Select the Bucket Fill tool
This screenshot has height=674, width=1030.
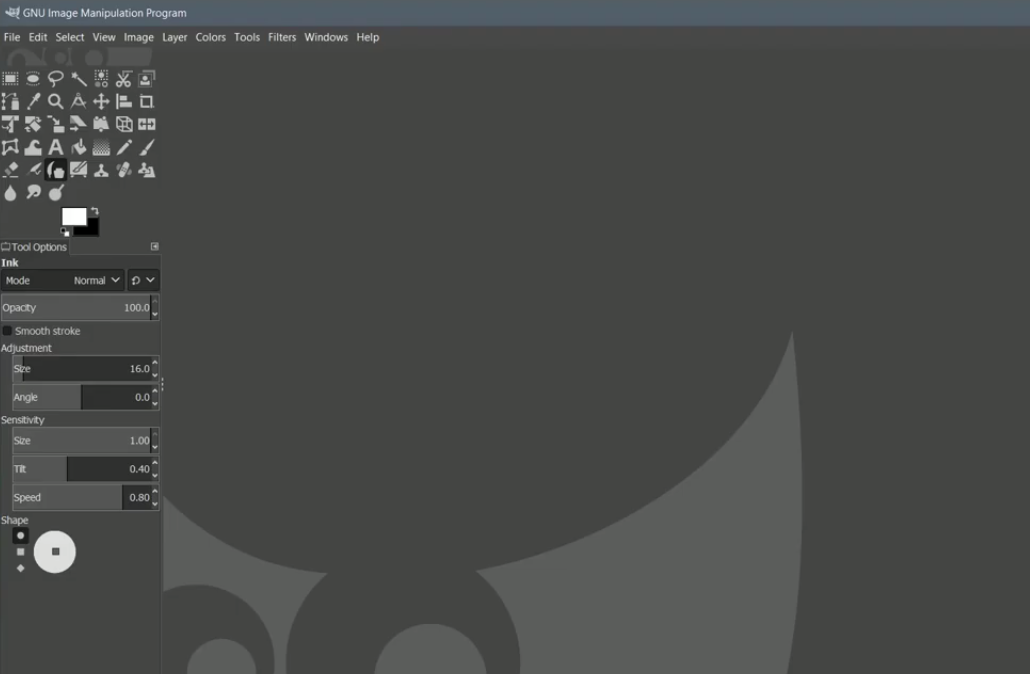click(x=79, y=146)
